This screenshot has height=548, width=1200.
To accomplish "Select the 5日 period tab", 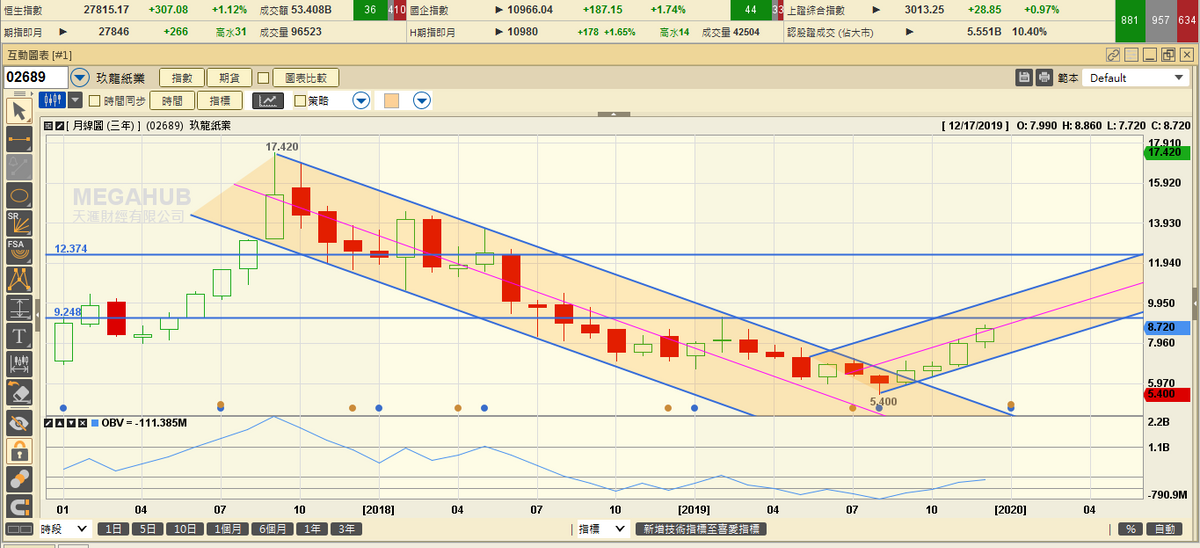I will (148, 528).
